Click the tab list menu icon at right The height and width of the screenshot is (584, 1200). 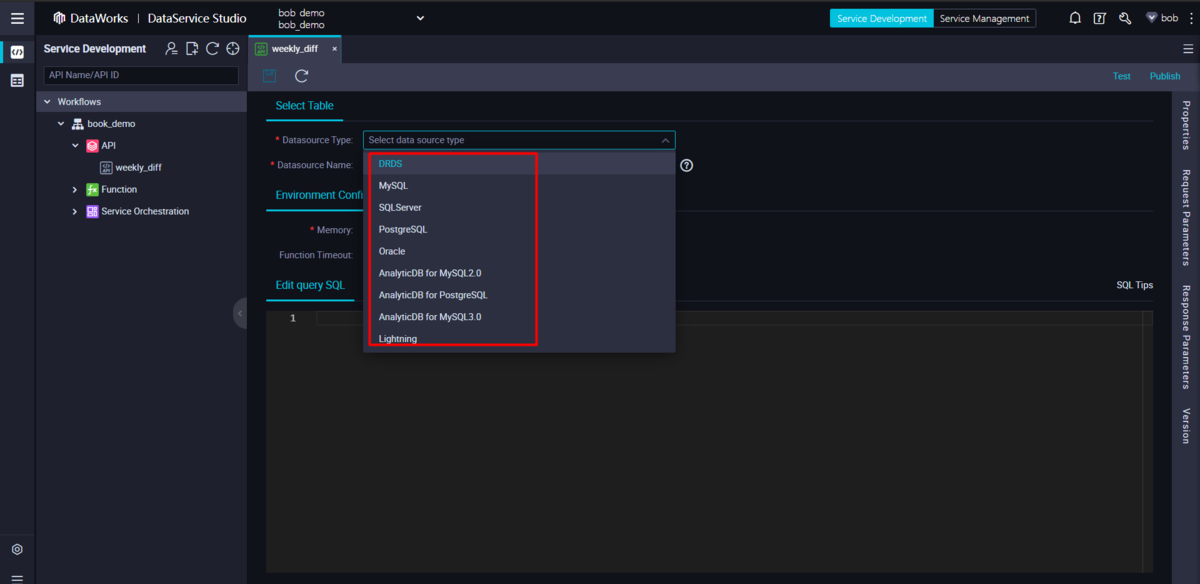[x=1187, y=48]
